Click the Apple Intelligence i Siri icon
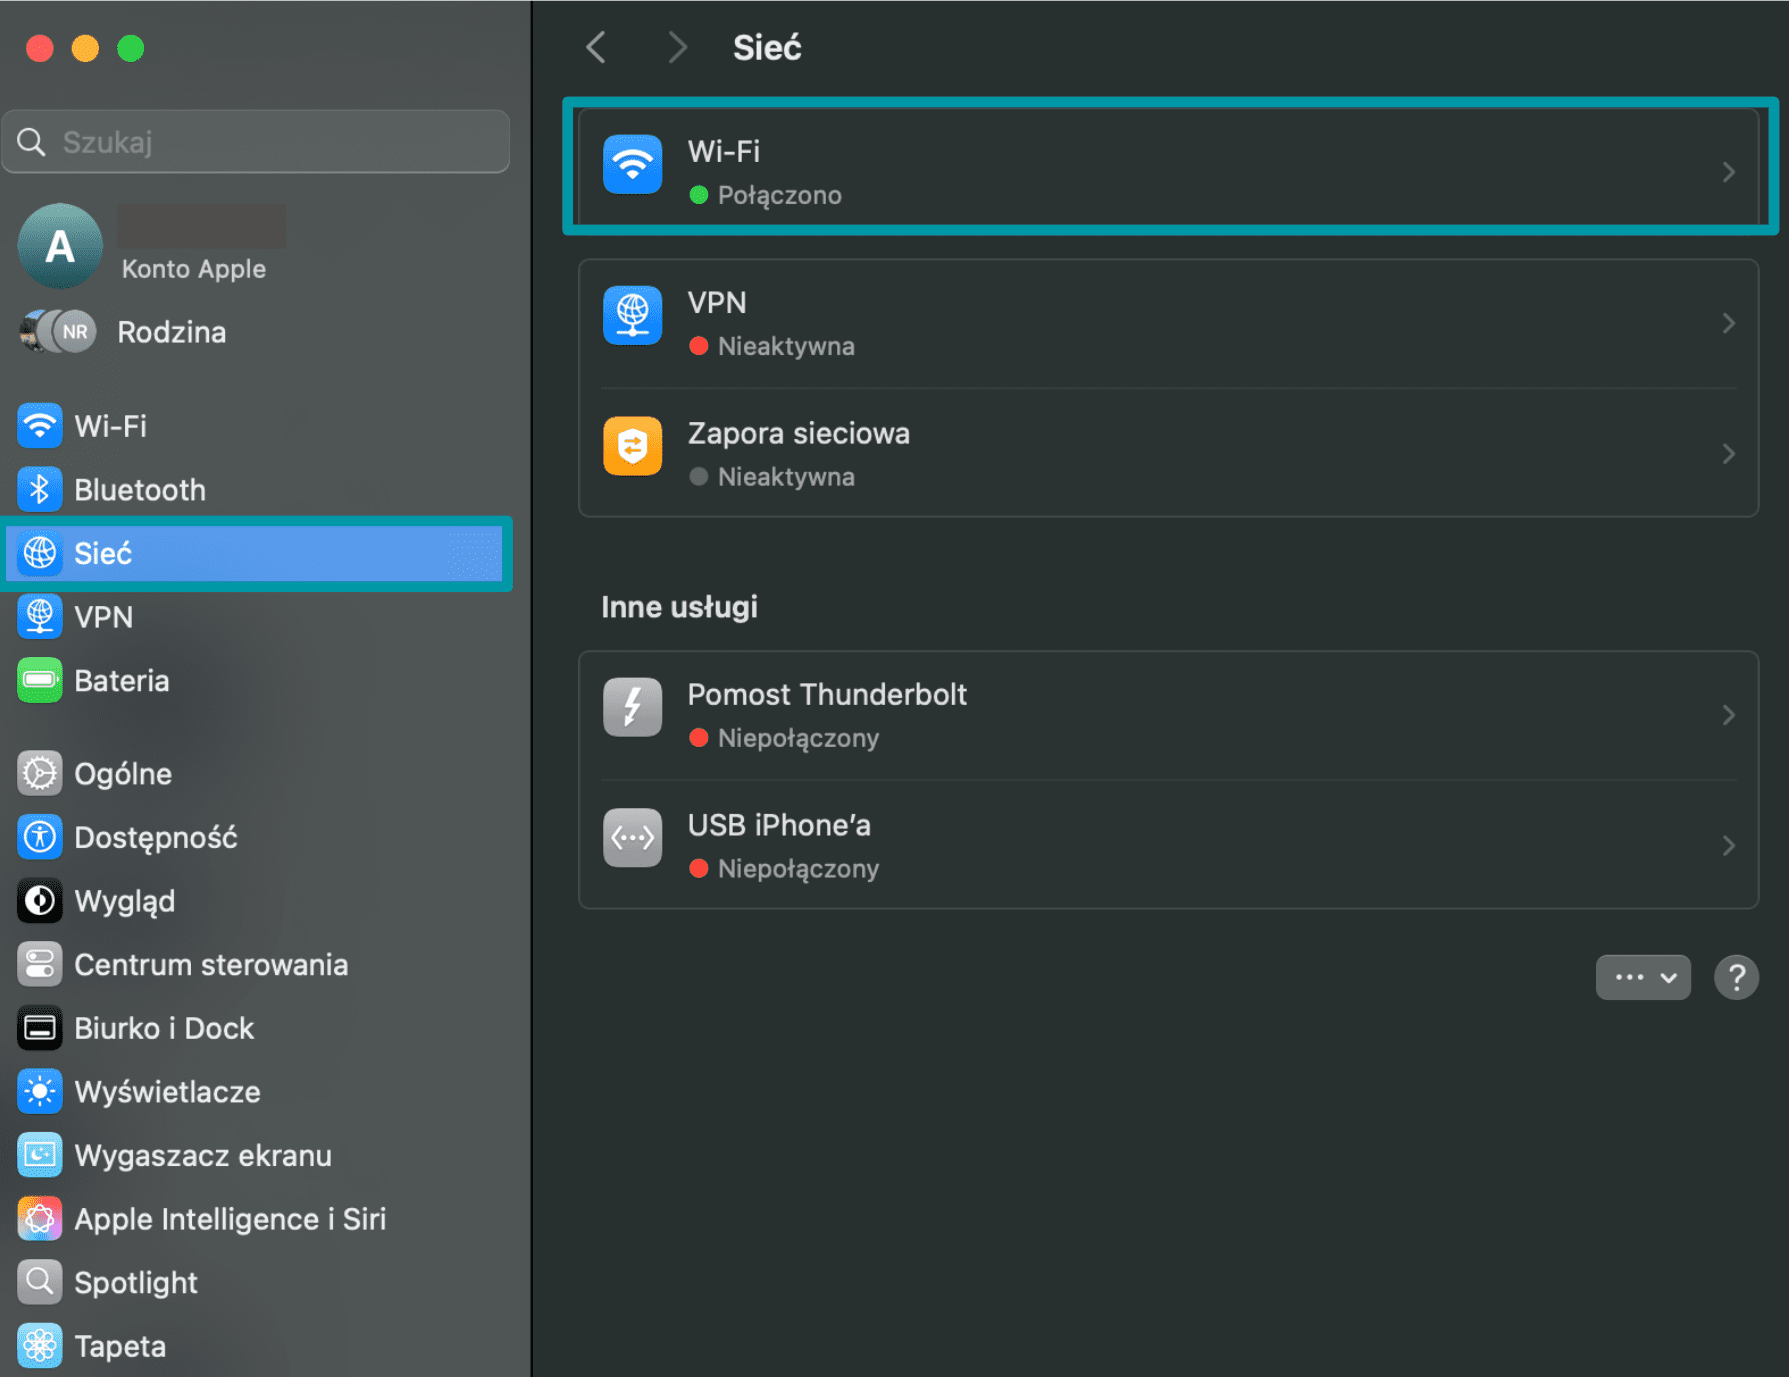The height and width of the screenshot is (1377, 1789). (39, 1219)
